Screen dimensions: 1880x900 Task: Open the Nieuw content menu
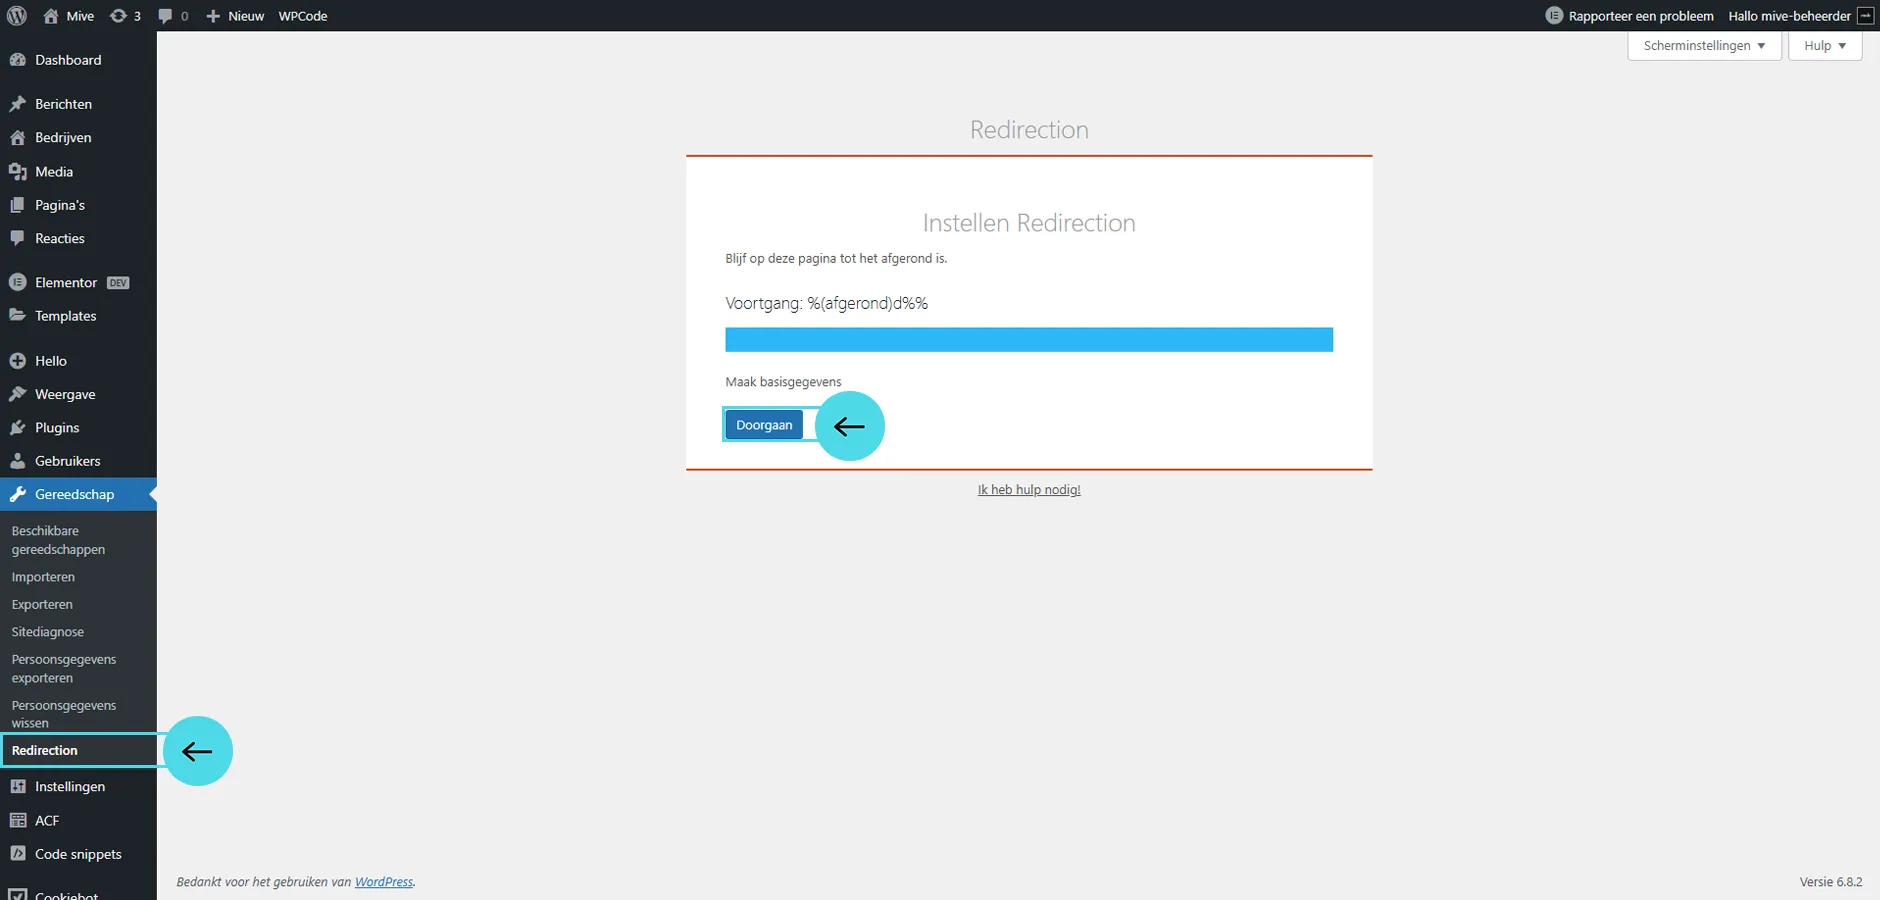pyautogui.click(x=235, y=16)
